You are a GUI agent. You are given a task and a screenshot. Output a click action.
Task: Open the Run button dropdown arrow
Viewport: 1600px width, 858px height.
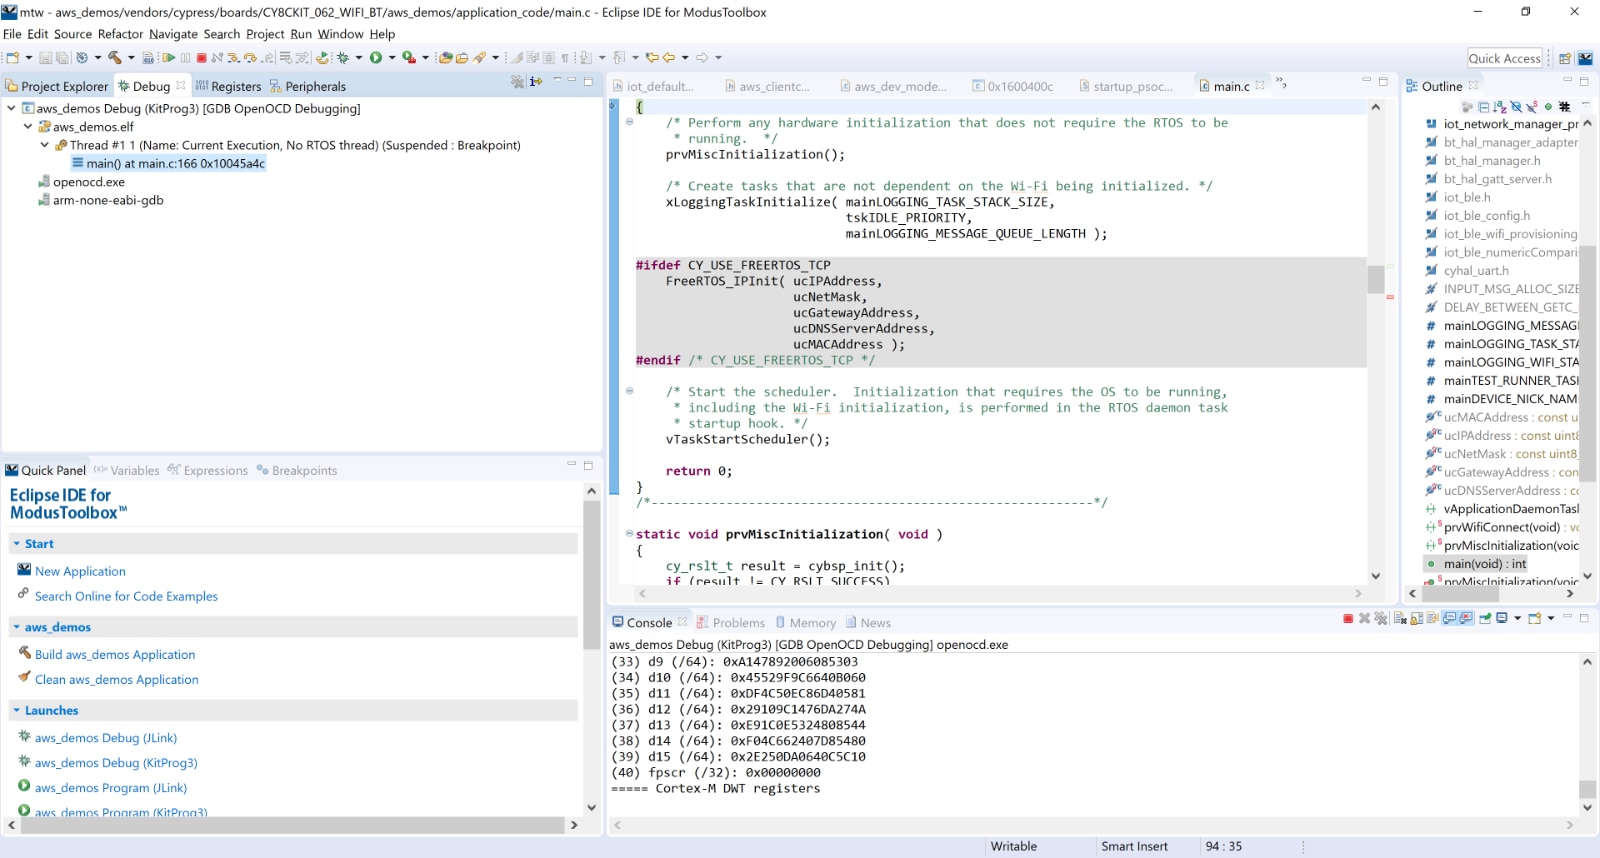point(392,58)
